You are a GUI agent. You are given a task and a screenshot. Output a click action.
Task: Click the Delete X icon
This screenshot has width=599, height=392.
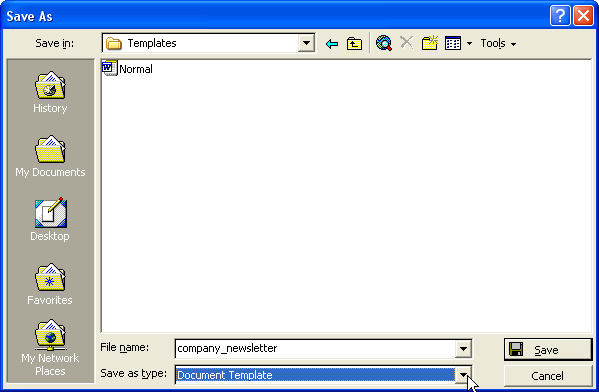pyautogui.click(x=406, y=43)
